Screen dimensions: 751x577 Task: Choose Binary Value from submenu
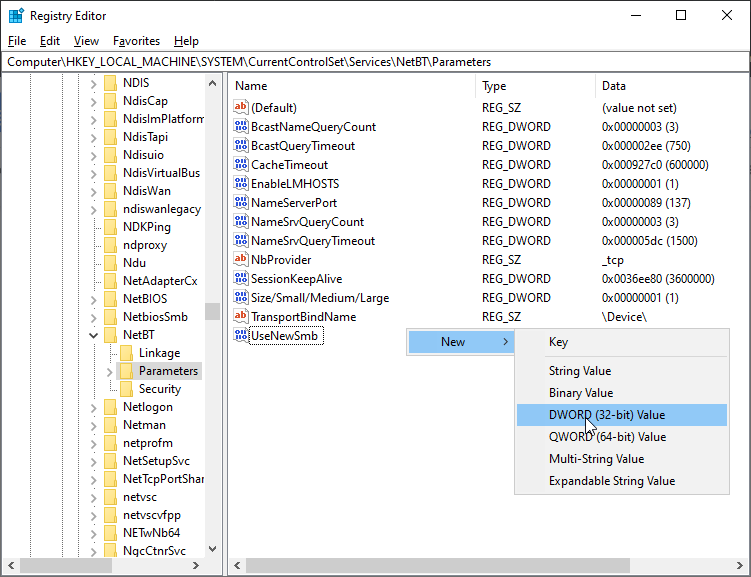coord(622,393)
